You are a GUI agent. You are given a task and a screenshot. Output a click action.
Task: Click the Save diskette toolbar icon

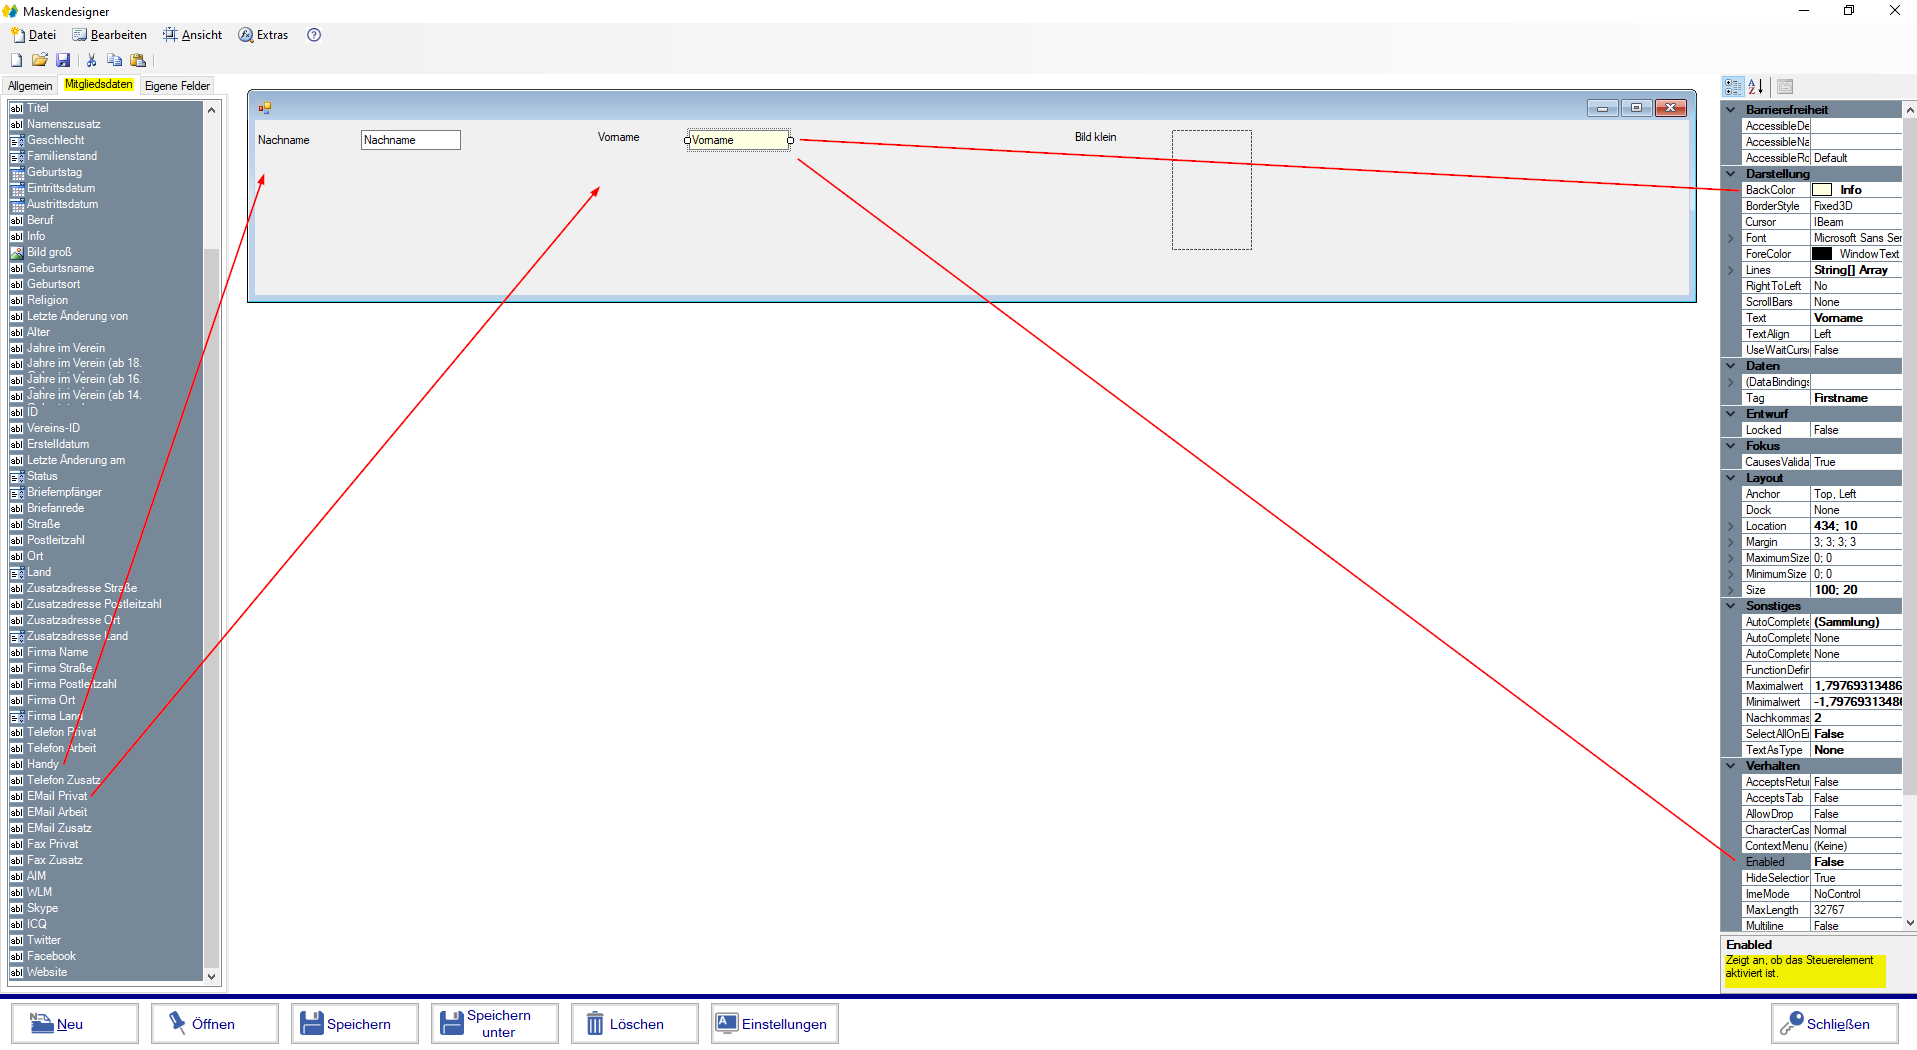coord(63,60)
